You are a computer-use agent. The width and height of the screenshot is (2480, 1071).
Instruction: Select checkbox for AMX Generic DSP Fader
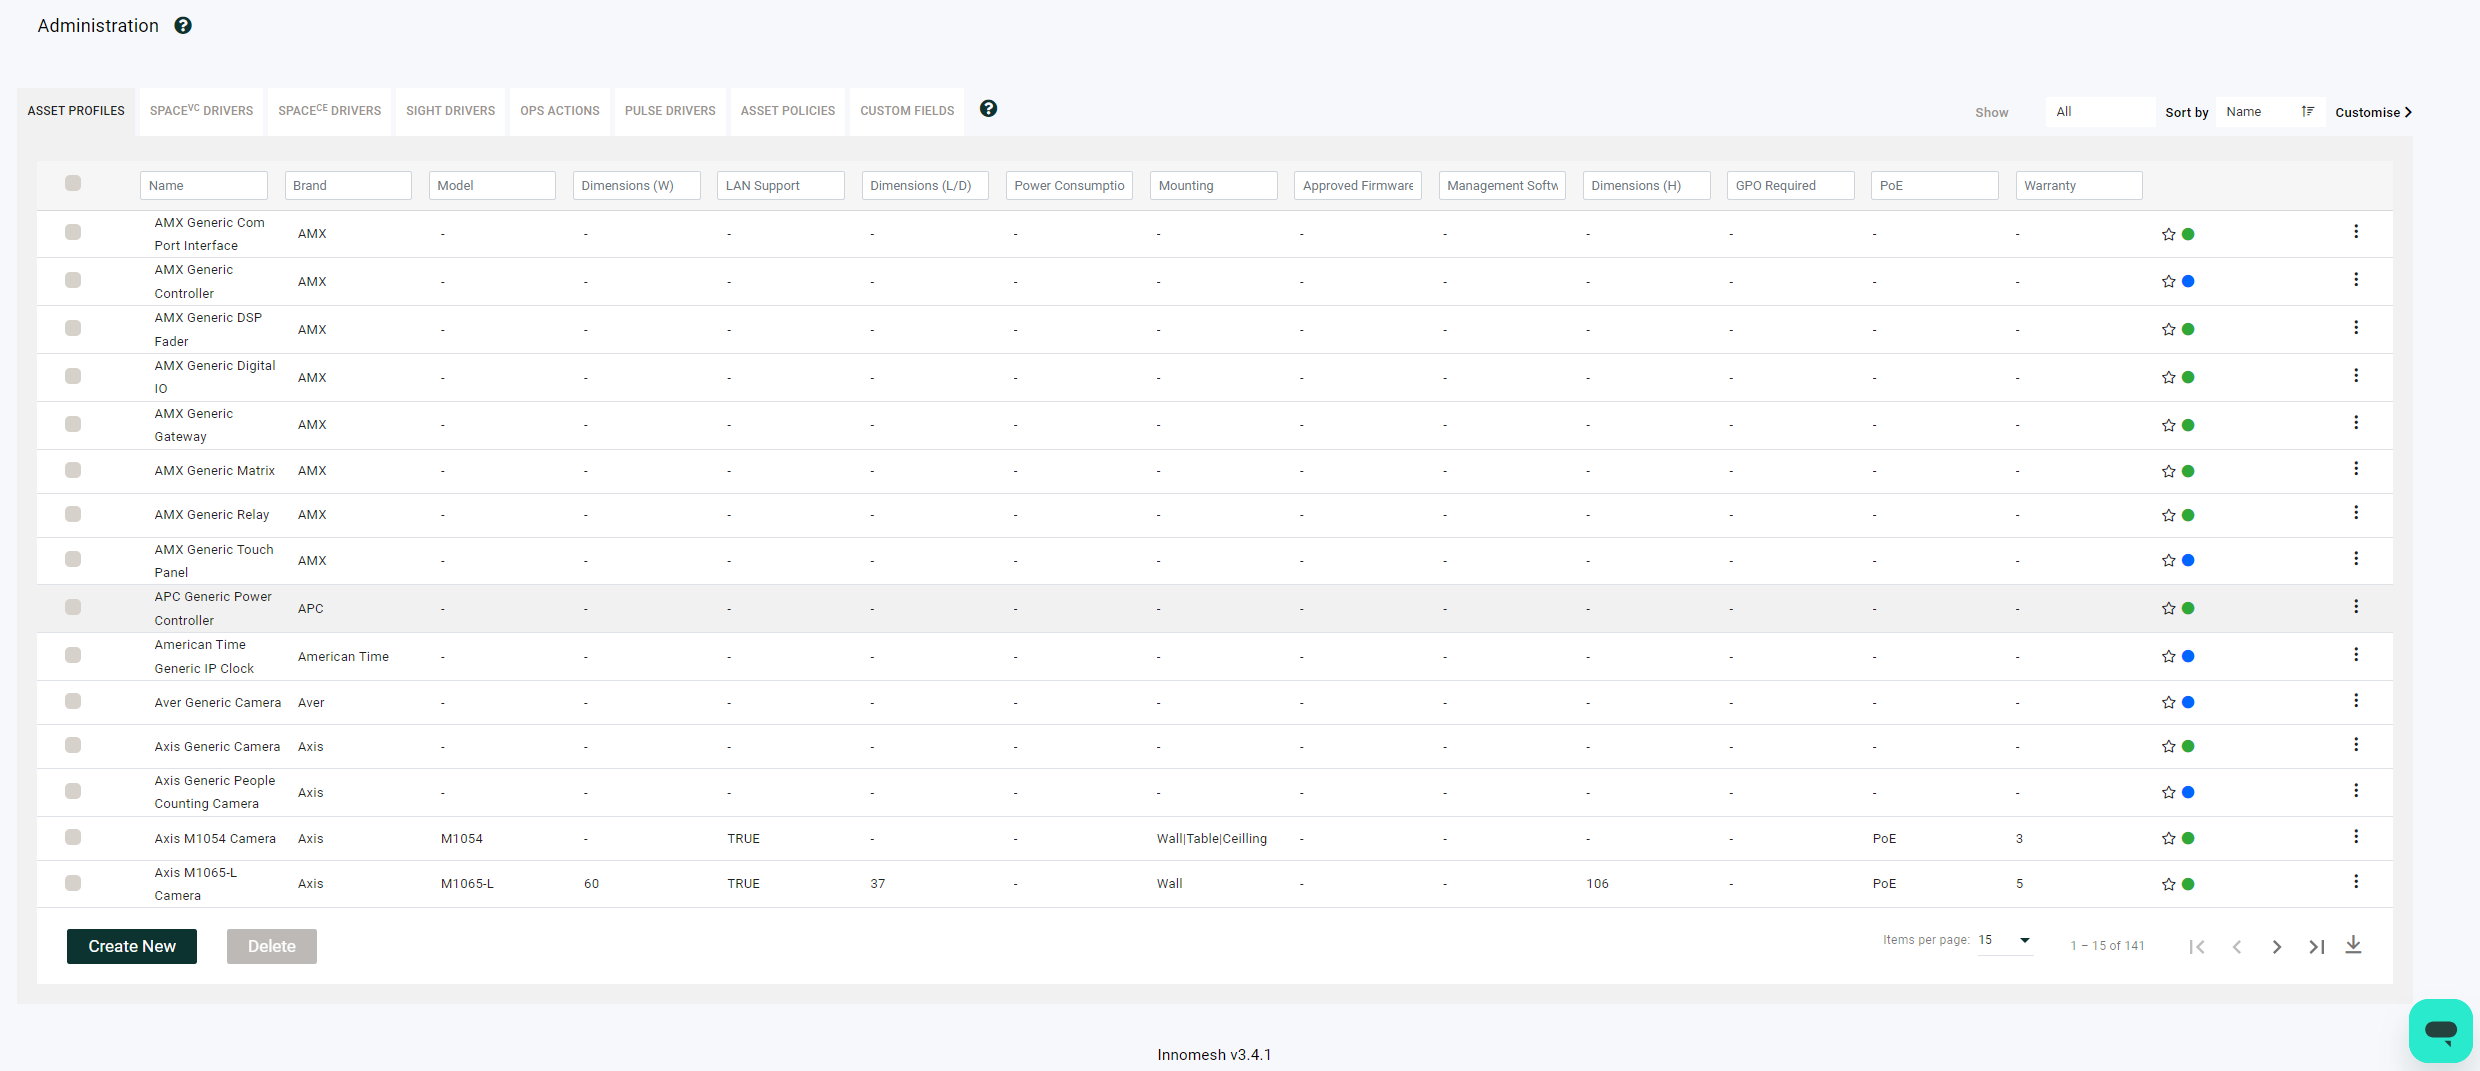tap(73, 328)
